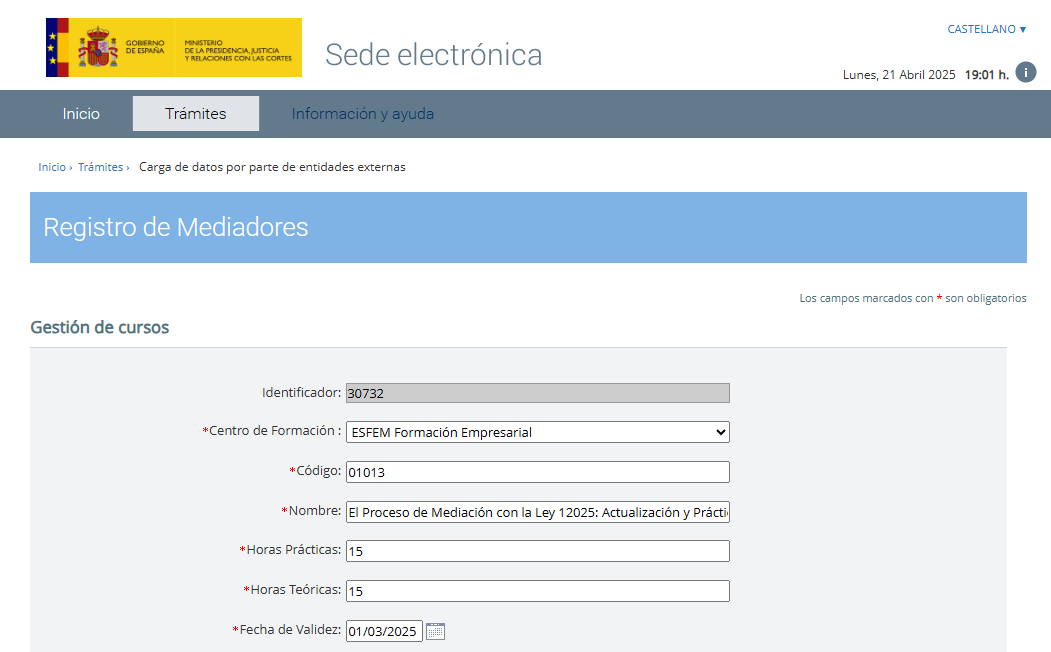Click the Gestión de cursos section heading
This screenshot has height=652, width=1051.
coord(100,327)
